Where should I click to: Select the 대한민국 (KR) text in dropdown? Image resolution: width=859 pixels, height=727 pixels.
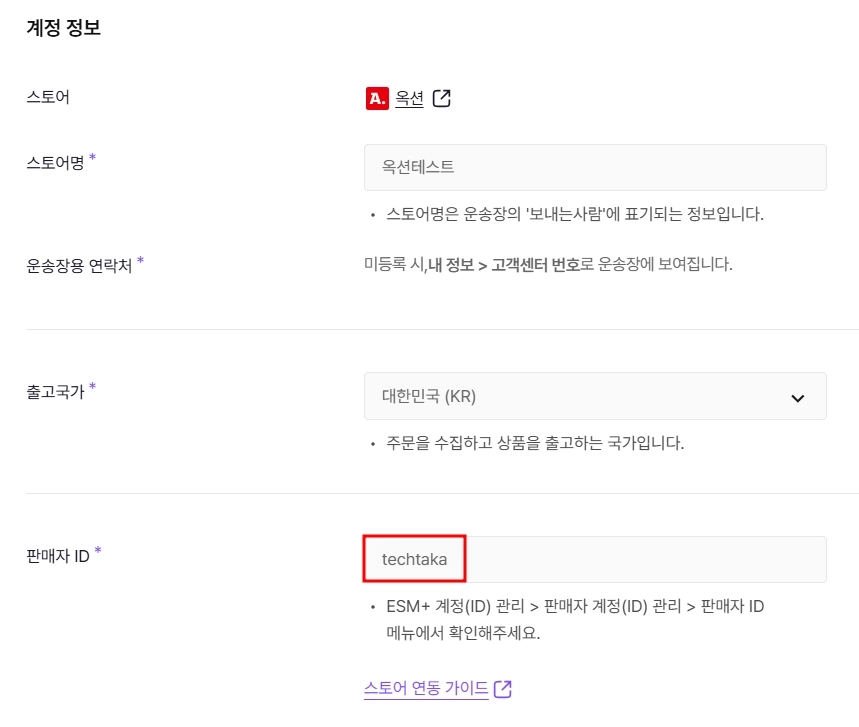click(x=428, y=396)
